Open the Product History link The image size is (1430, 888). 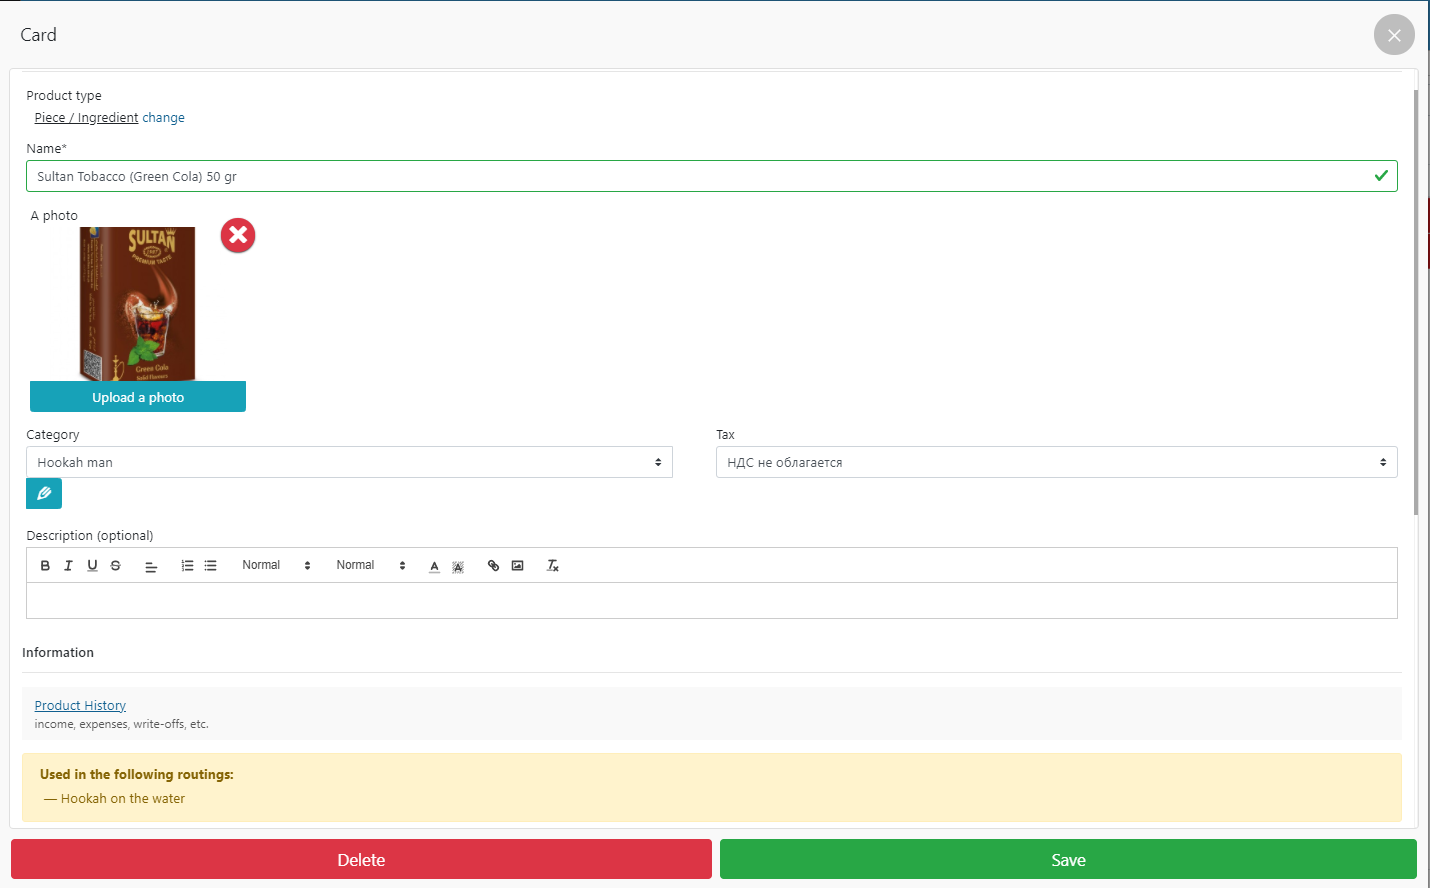[80, 706]
